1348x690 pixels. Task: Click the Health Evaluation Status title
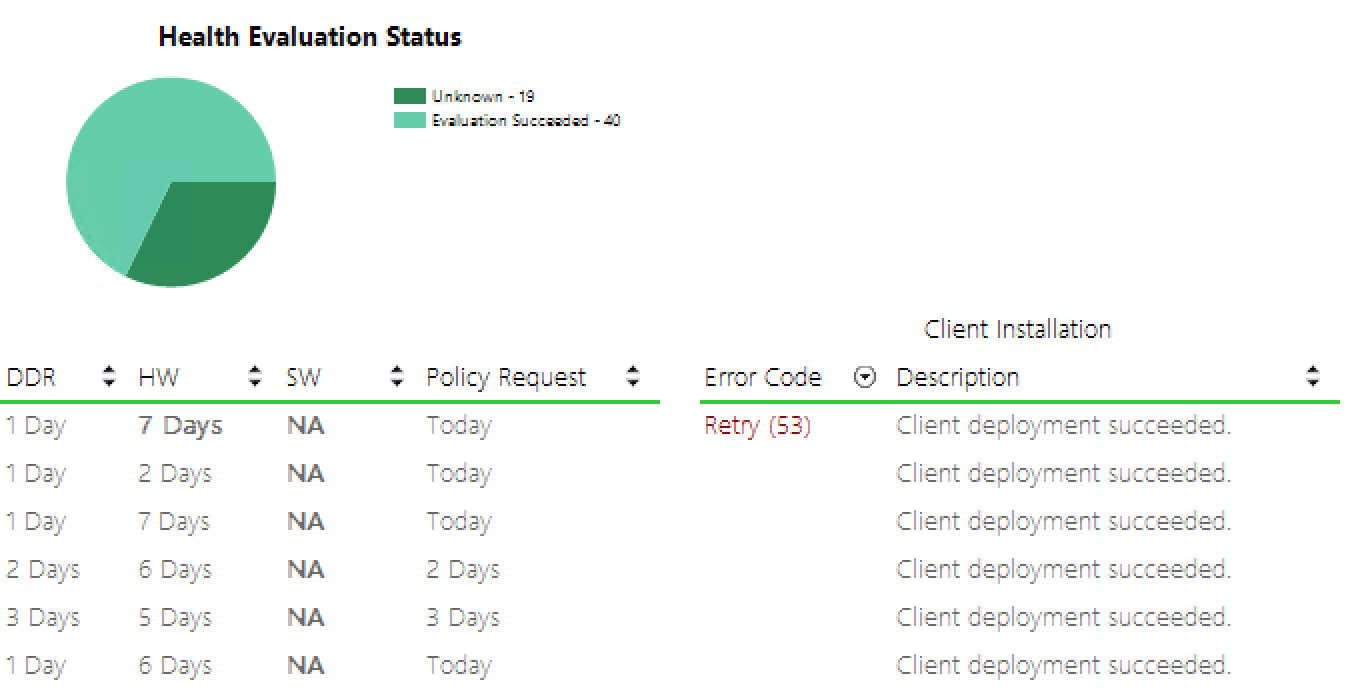[x=310, y=36]
